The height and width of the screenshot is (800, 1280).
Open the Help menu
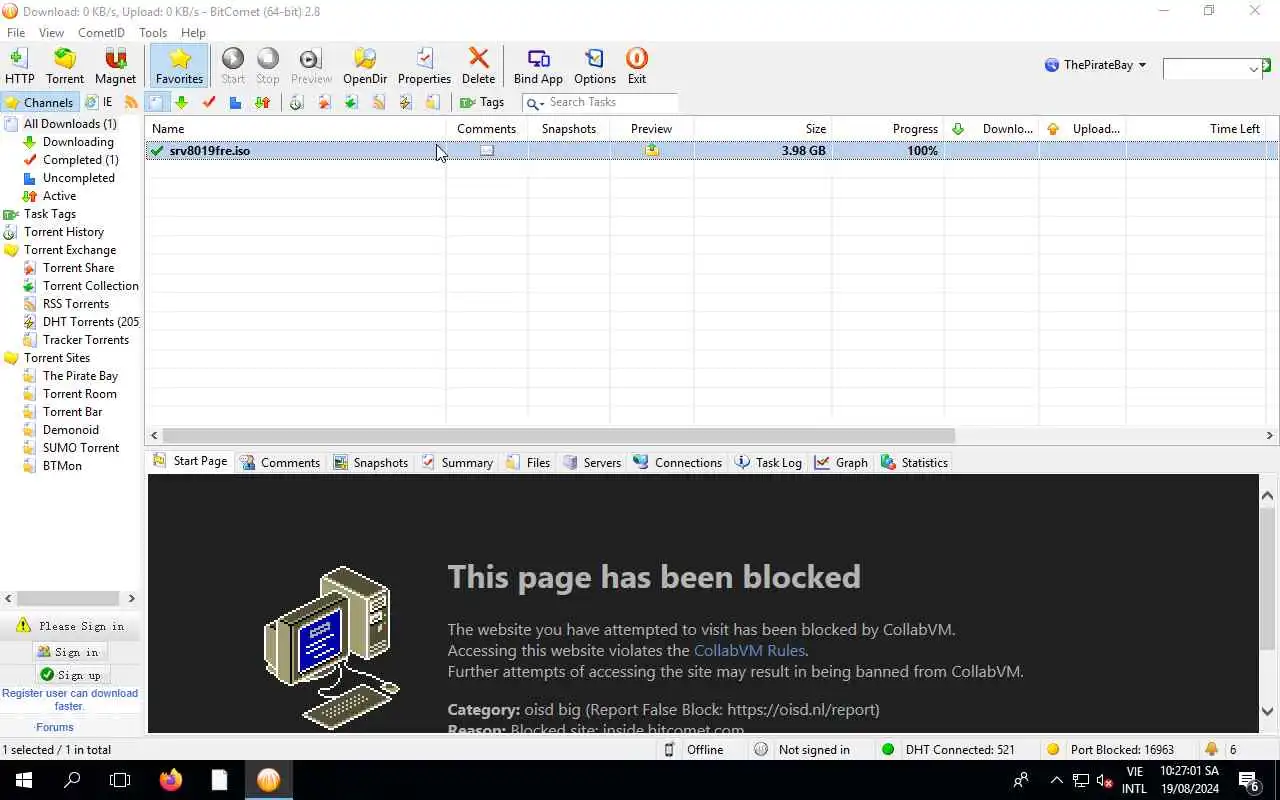tap(193, 33)
